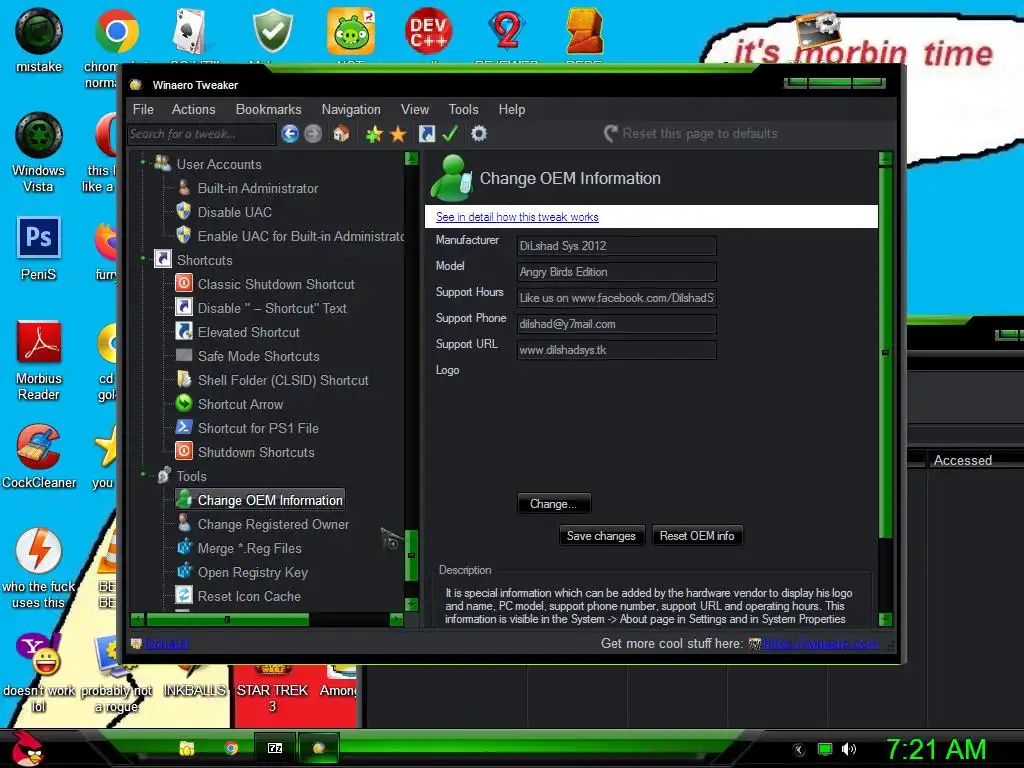
Task: Click the Support URL text field
Action: click(616, 350)
